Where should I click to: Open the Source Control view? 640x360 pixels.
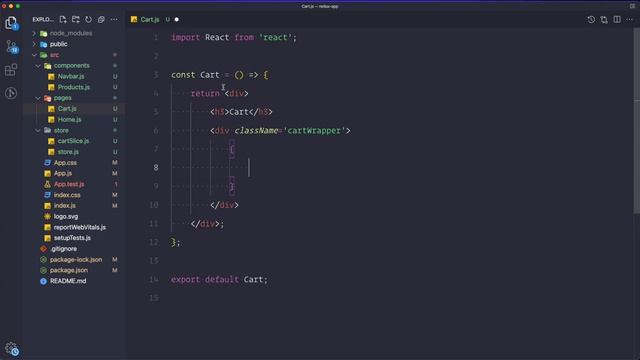11,47
